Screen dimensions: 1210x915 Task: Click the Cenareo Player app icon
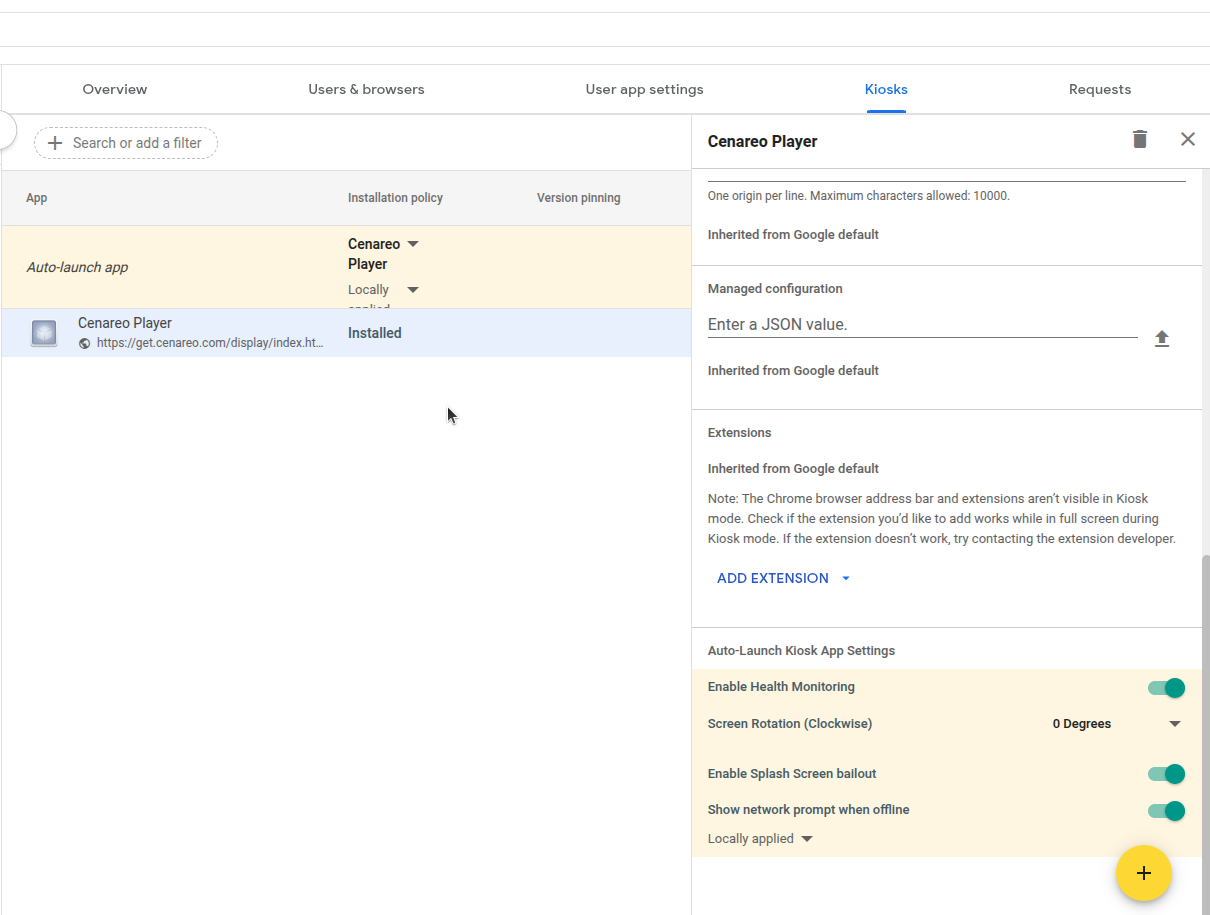(44, 333)
